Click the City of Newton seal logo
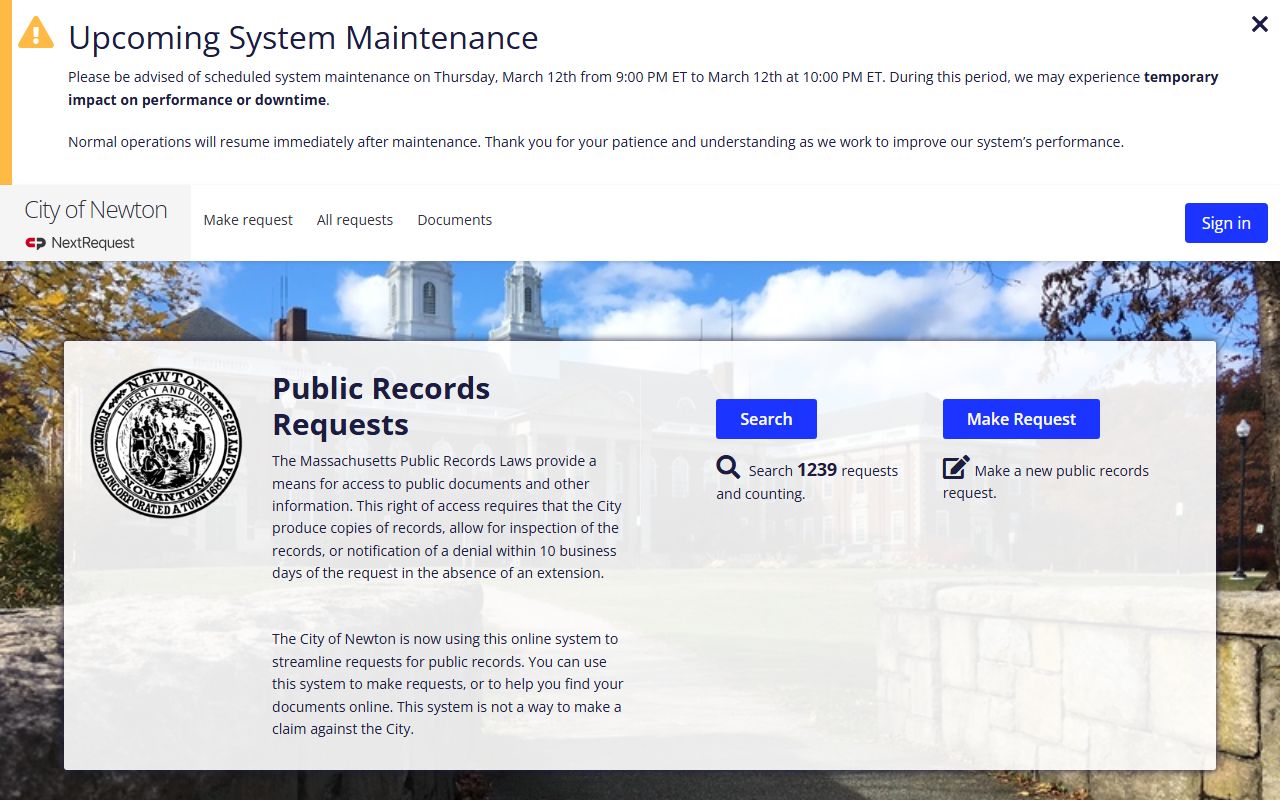This screenshot has height=800, width=1280. coord(166,444)
